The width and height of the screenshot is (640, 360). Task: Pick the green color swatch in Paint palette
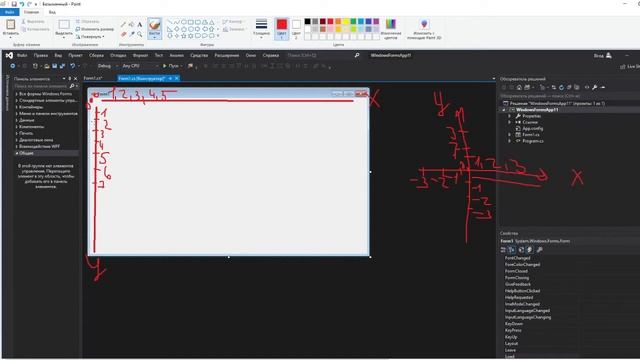(x=353, y=22)
